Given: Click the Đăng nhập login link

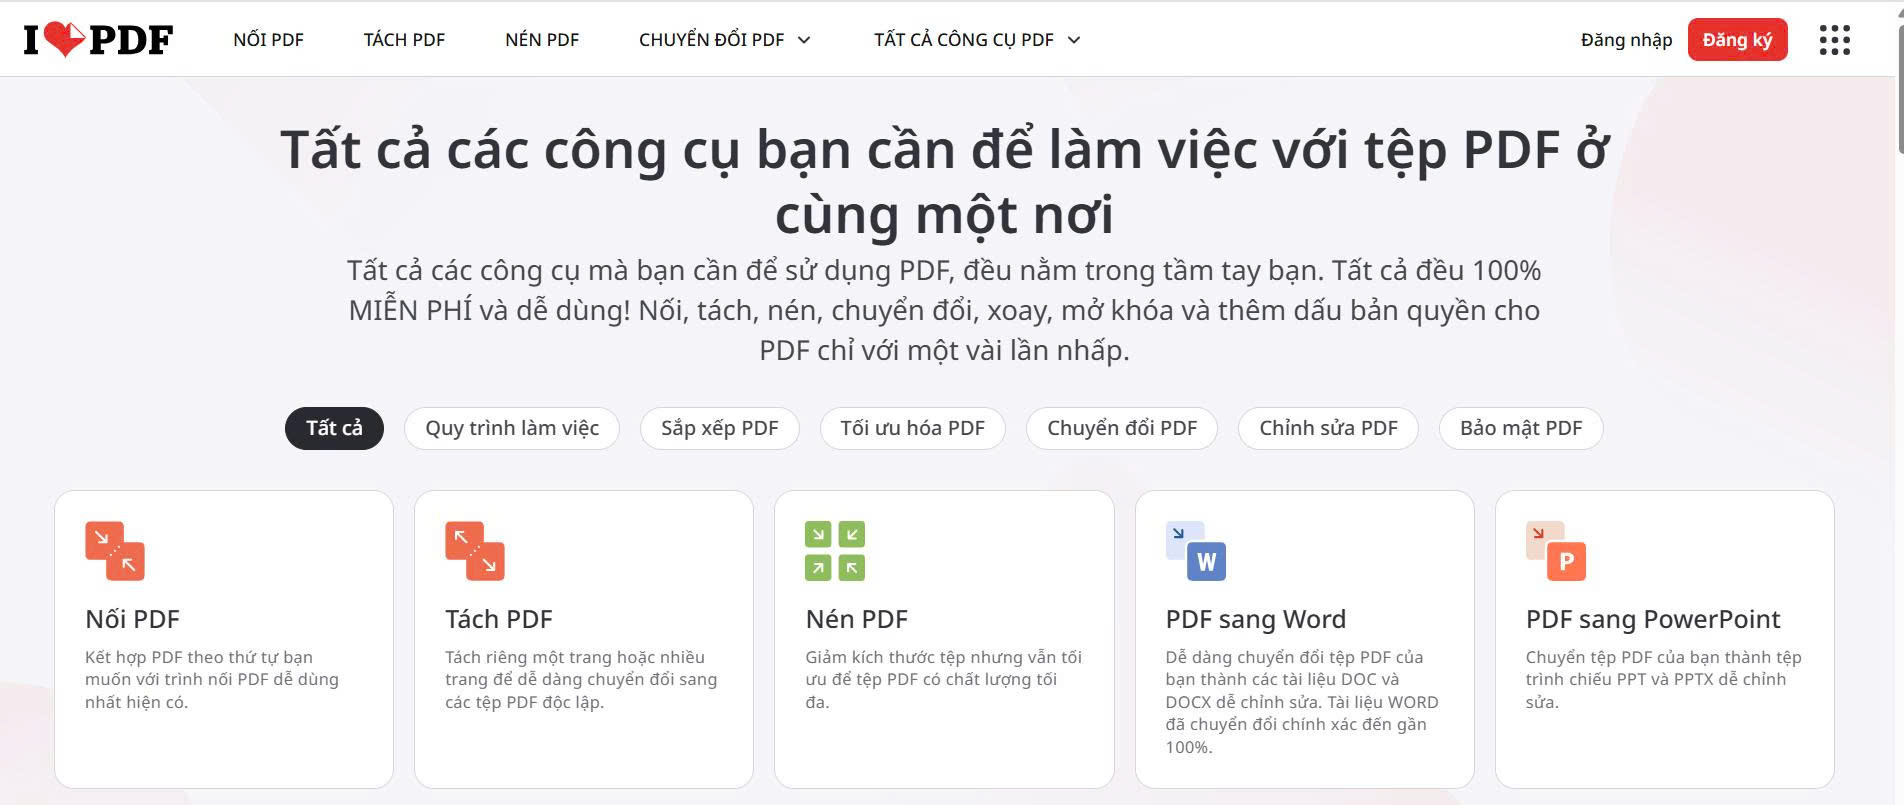Looking at the screenshot, I should click(x=1626, y=40).
